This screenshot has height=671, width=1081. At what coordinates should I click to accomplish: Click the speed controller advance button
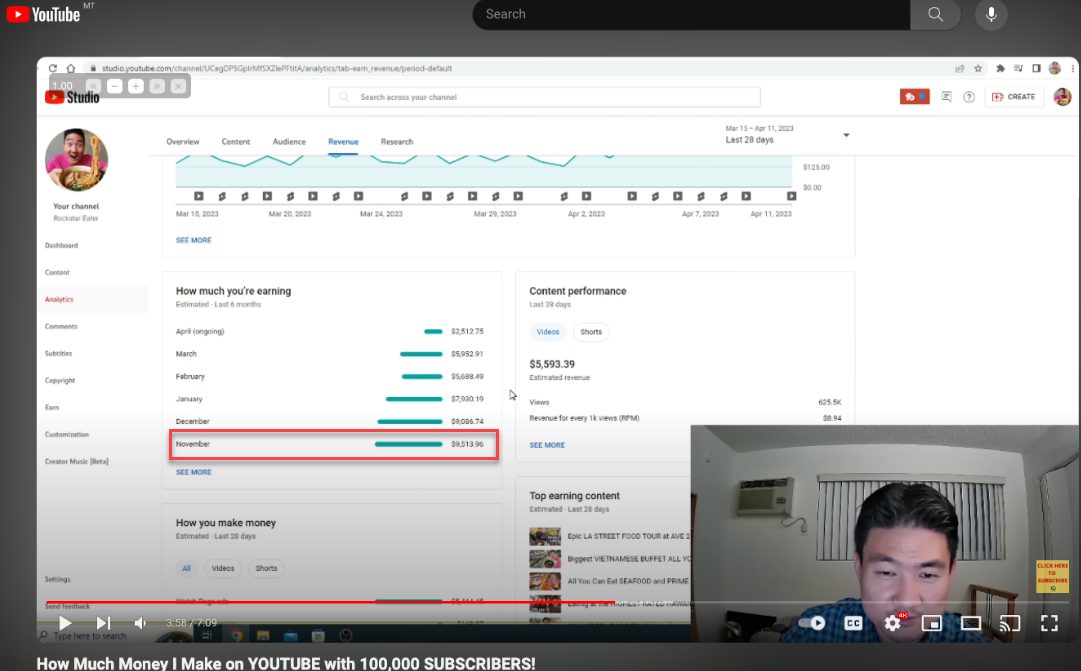[x=157, y=86]
